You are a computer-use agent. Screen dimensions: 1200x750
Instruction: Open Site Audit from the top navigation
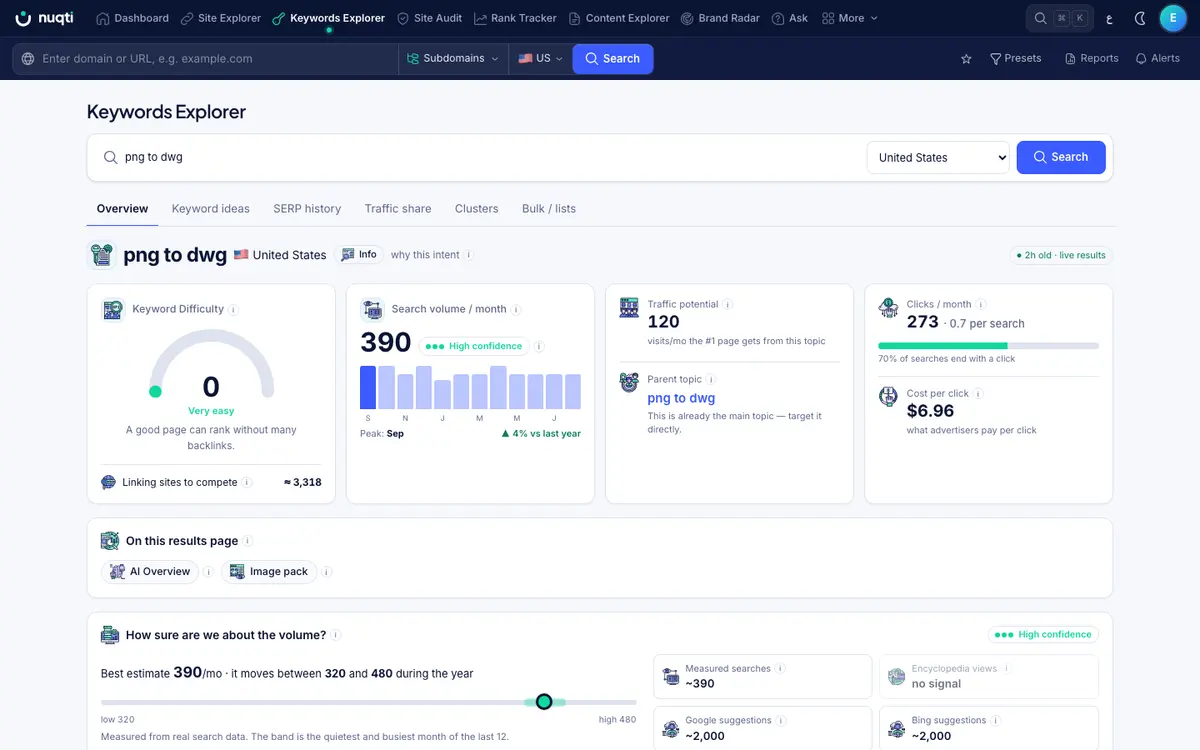[x=429, y=18]
